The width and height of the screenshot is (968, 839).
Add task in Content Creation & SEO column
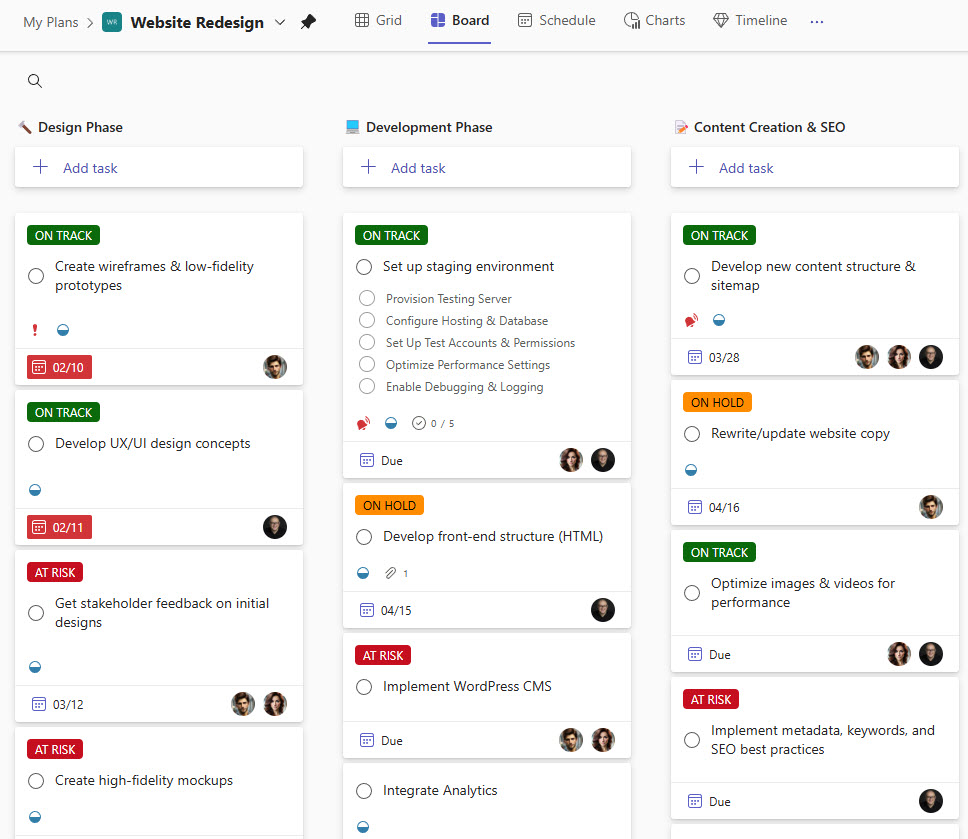coord(814,167)
